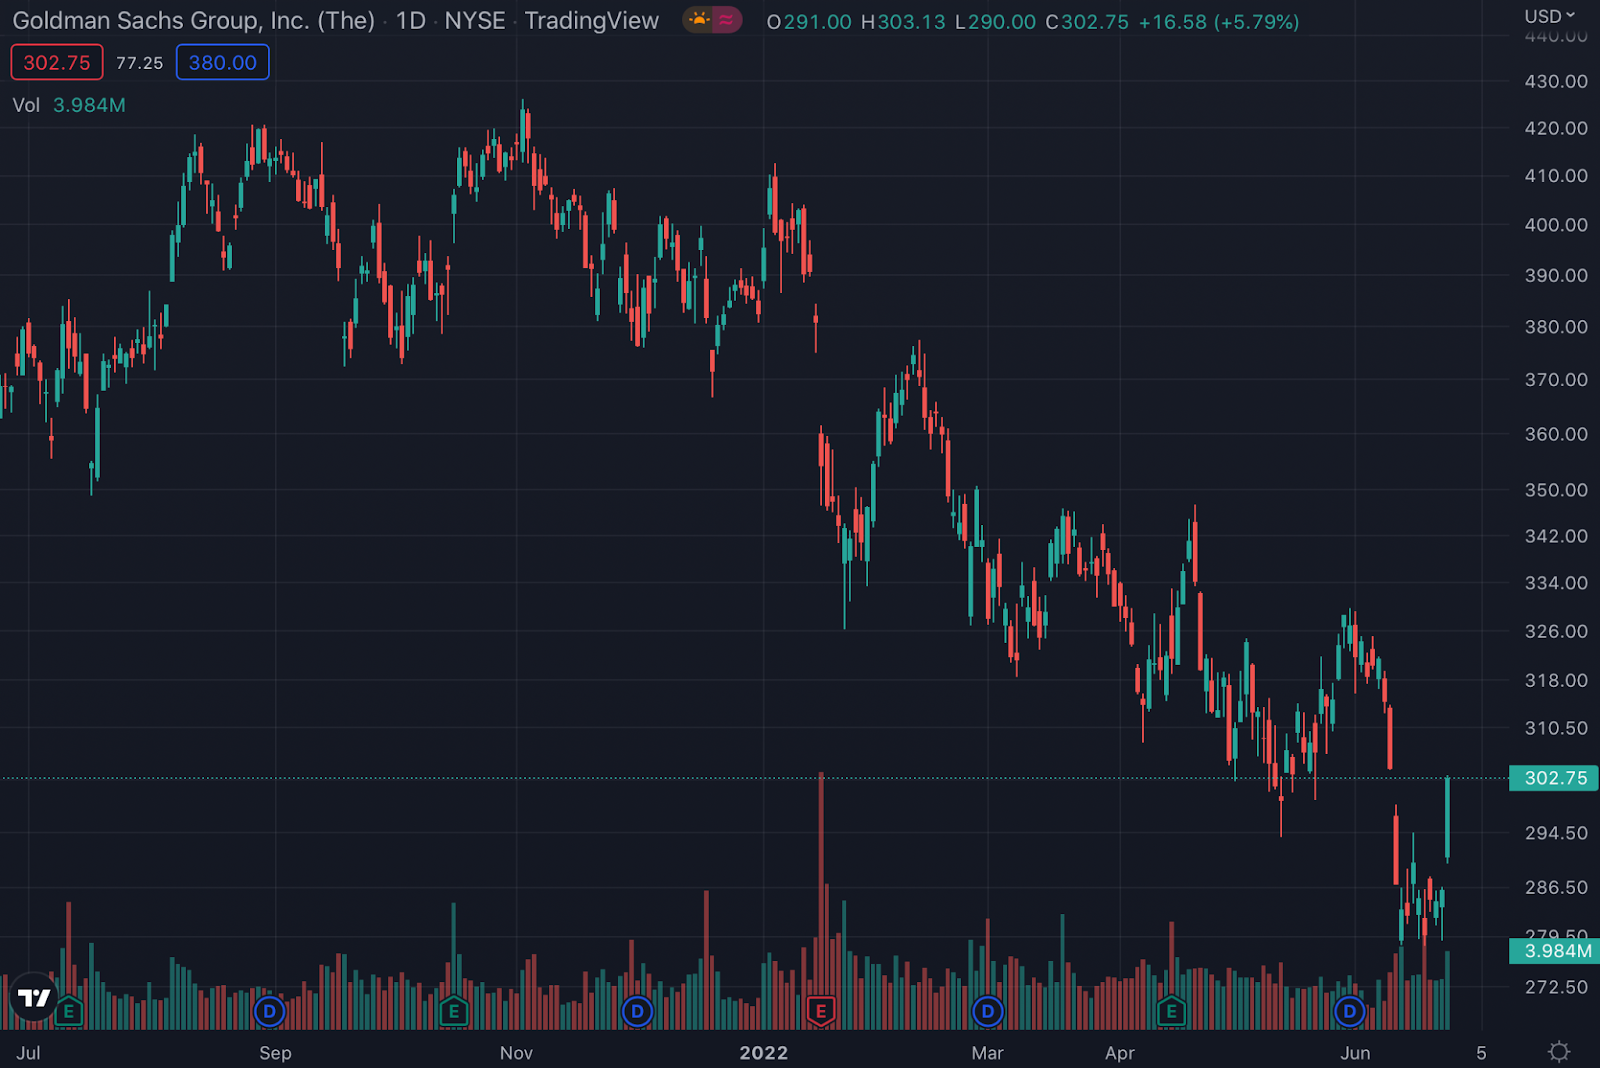Click the Apr label on time axis
The height and width of the screenshot is (1068, 1600).
pyautogui.click(x=1120, y=1053)
